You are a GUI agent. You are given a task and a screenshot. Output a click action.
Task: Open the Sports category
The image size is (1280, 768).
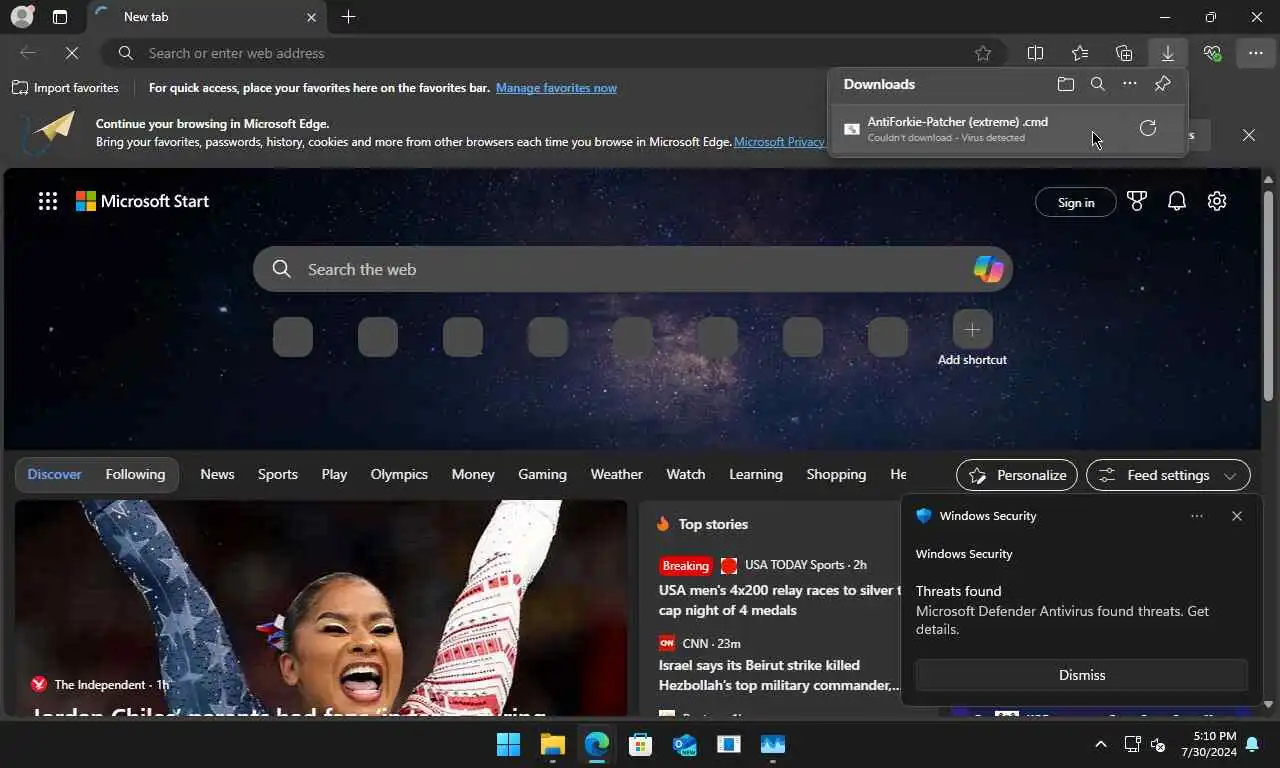point(278,474)
